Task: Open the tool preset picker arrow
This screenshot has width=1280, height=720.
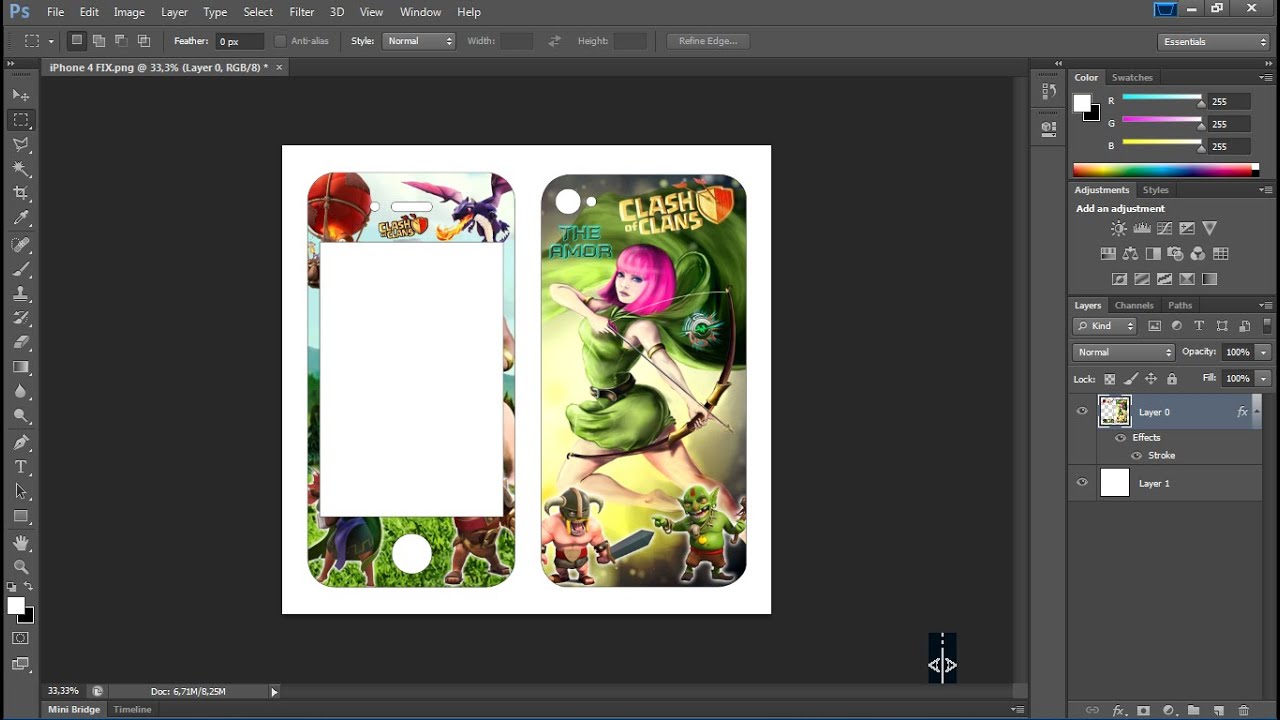Action: [x=51, y=42]
